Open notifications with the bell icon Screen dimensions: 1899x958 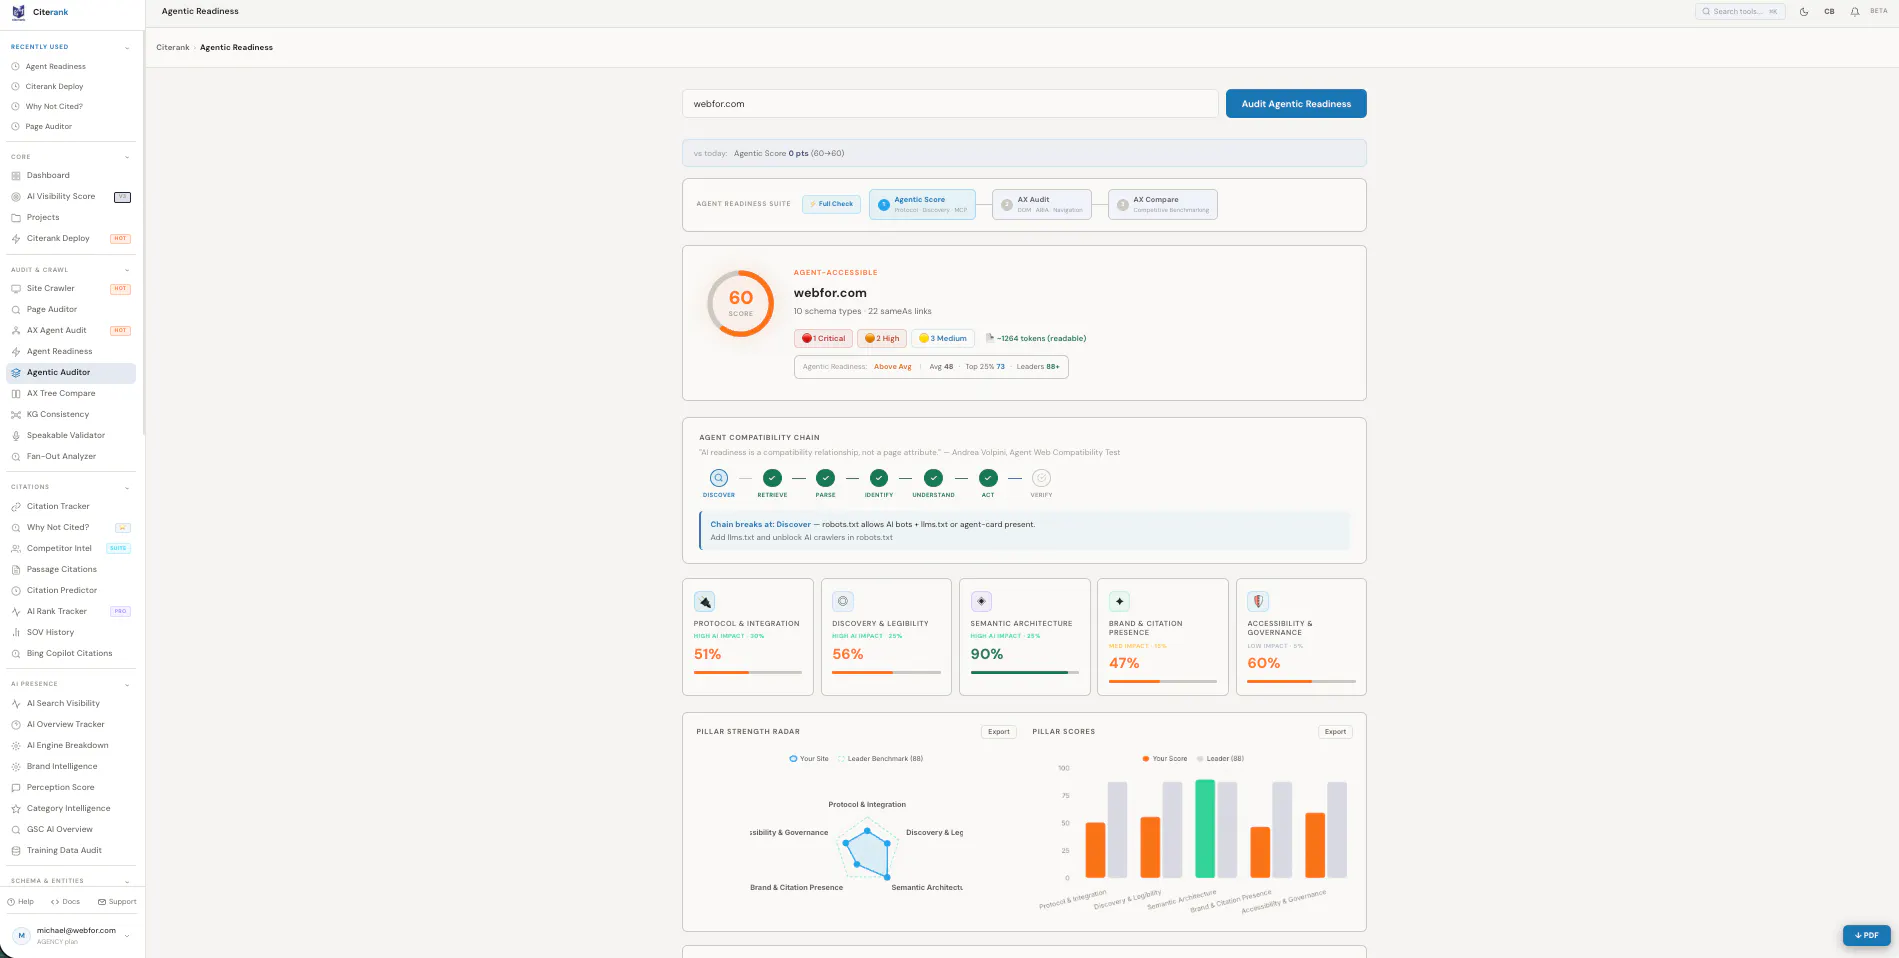1855,12
